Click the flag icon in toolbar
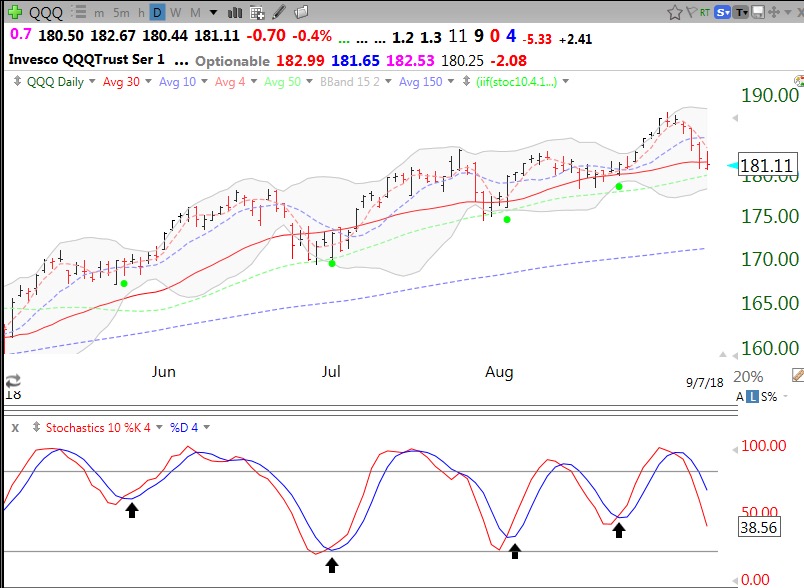This screenshot has width=804, height=588. pos(691,11)
